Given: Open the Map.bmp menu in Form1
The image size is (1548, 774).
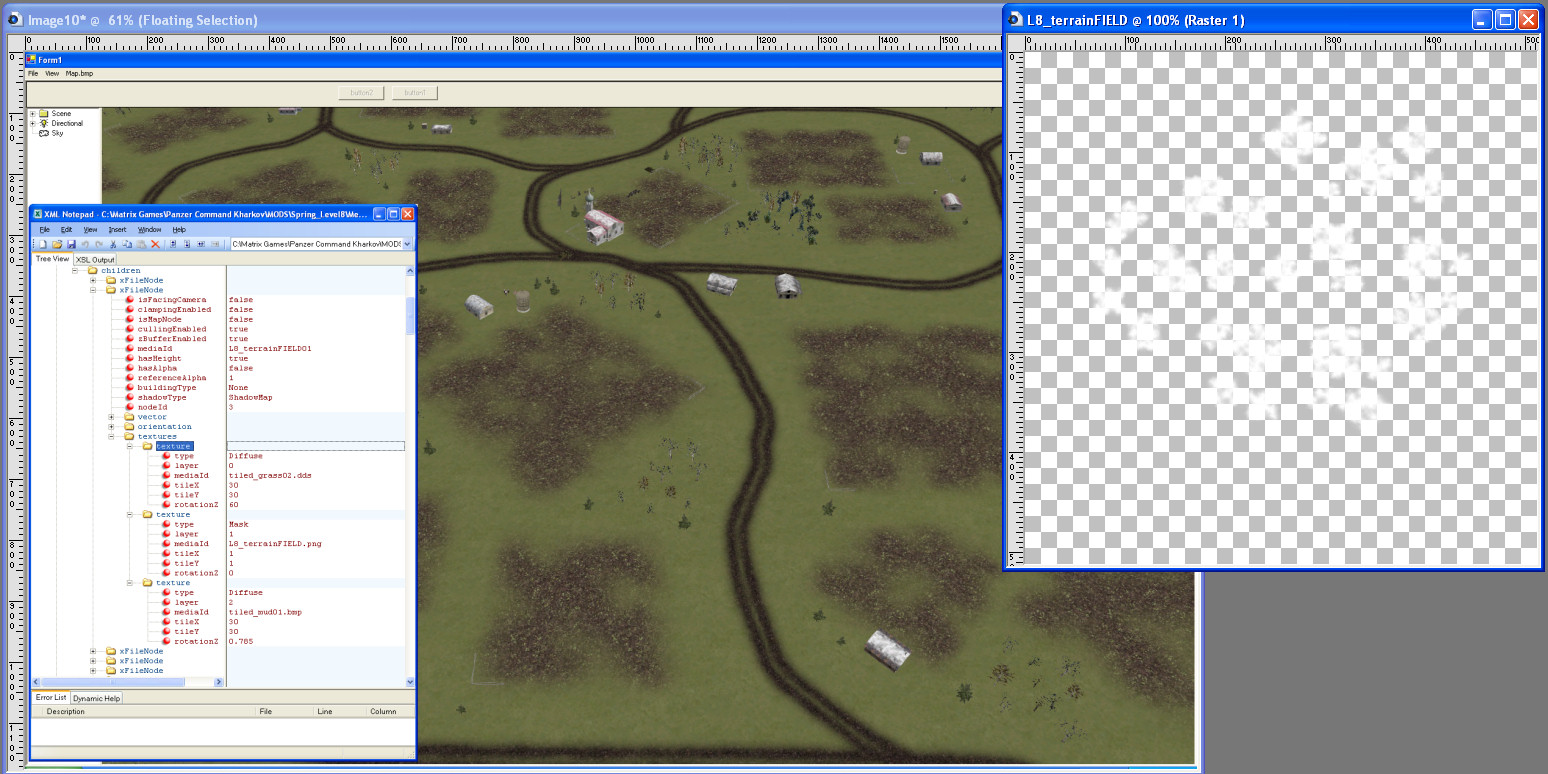Looking at the screenshot, I should (79, 74).
